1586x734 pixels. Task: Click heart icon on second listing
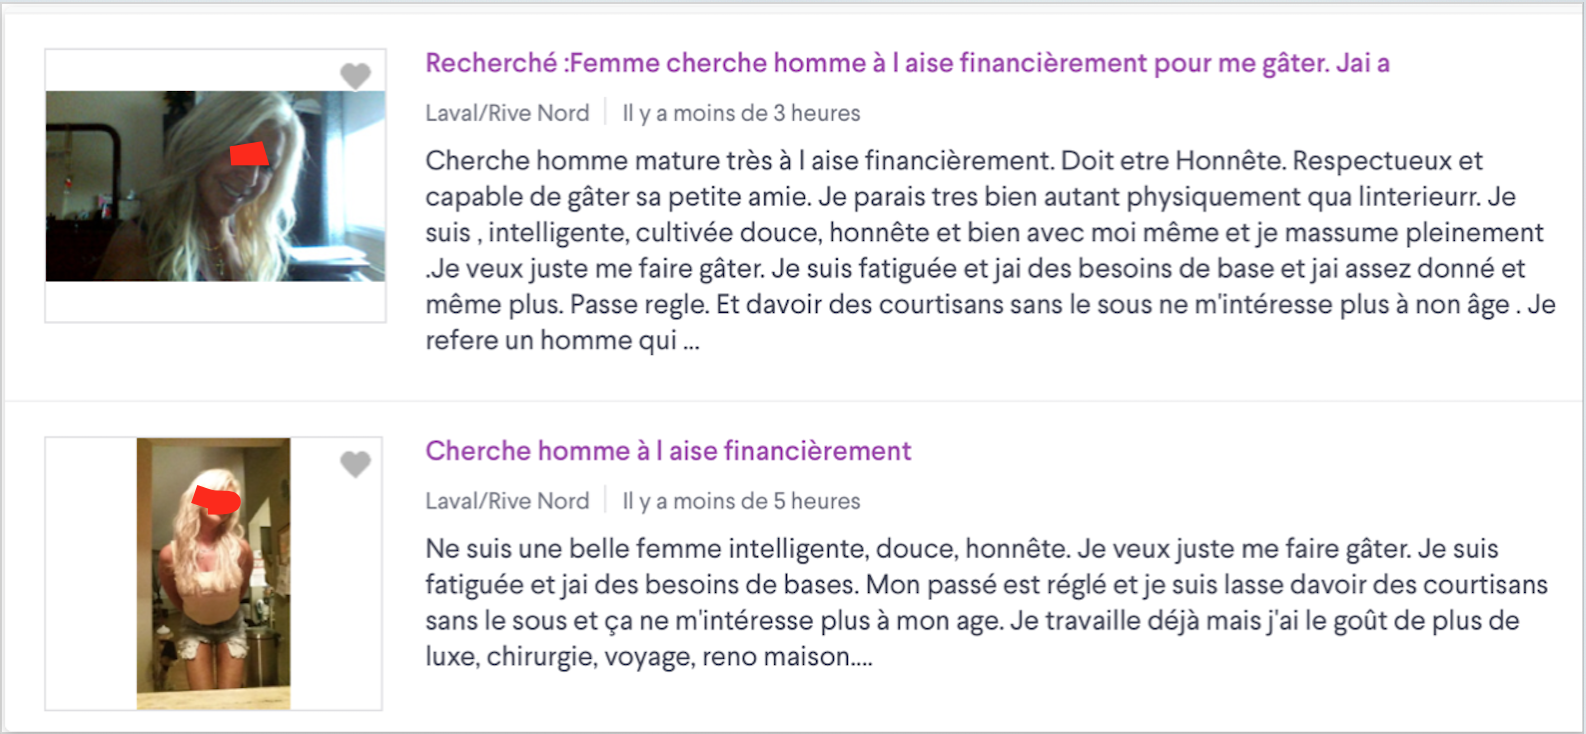tap(355, 464)
